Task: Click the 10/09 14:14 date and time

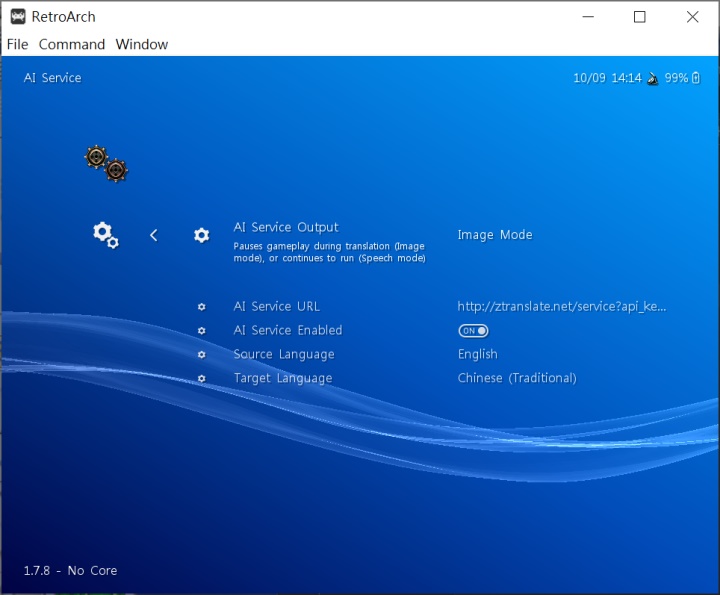Action: click(x=607, y=78)
